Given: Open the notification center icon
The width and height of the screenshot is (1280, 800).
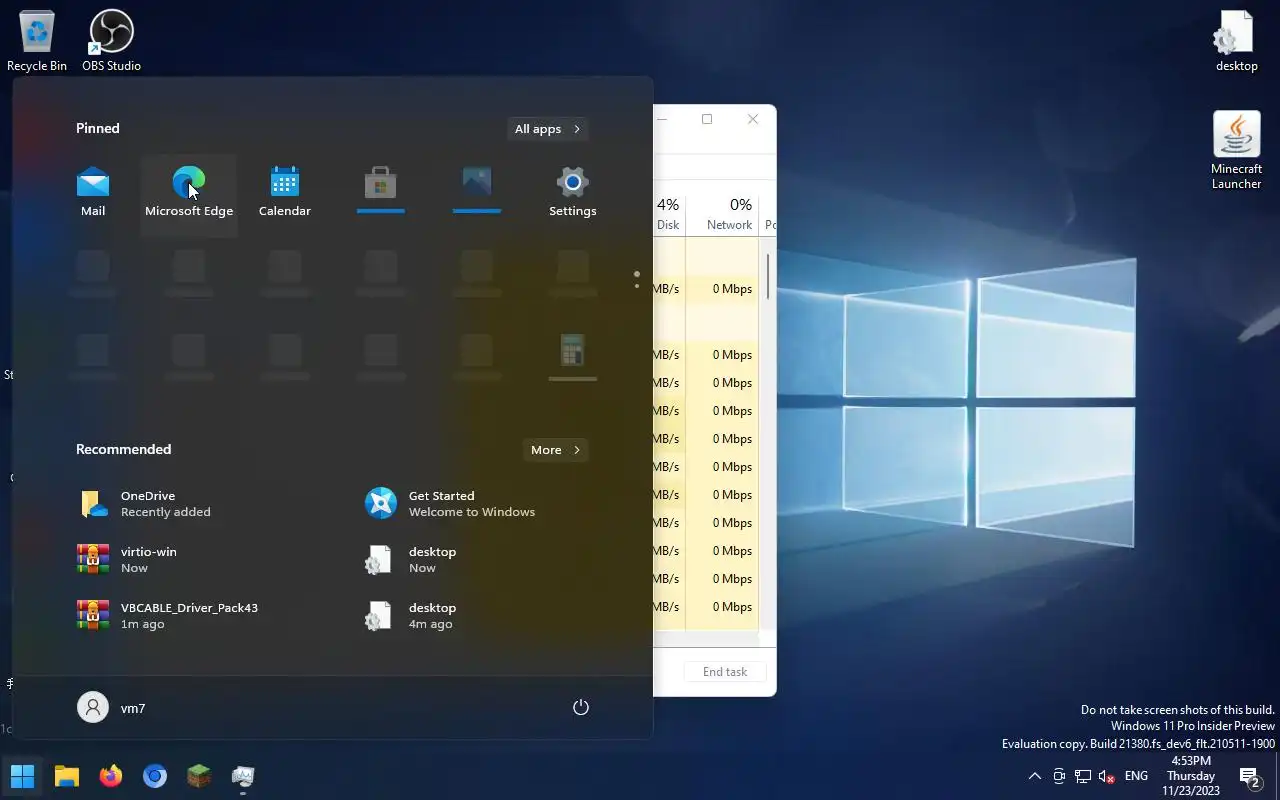Looking at the screenshot, I should point(1249,776).
